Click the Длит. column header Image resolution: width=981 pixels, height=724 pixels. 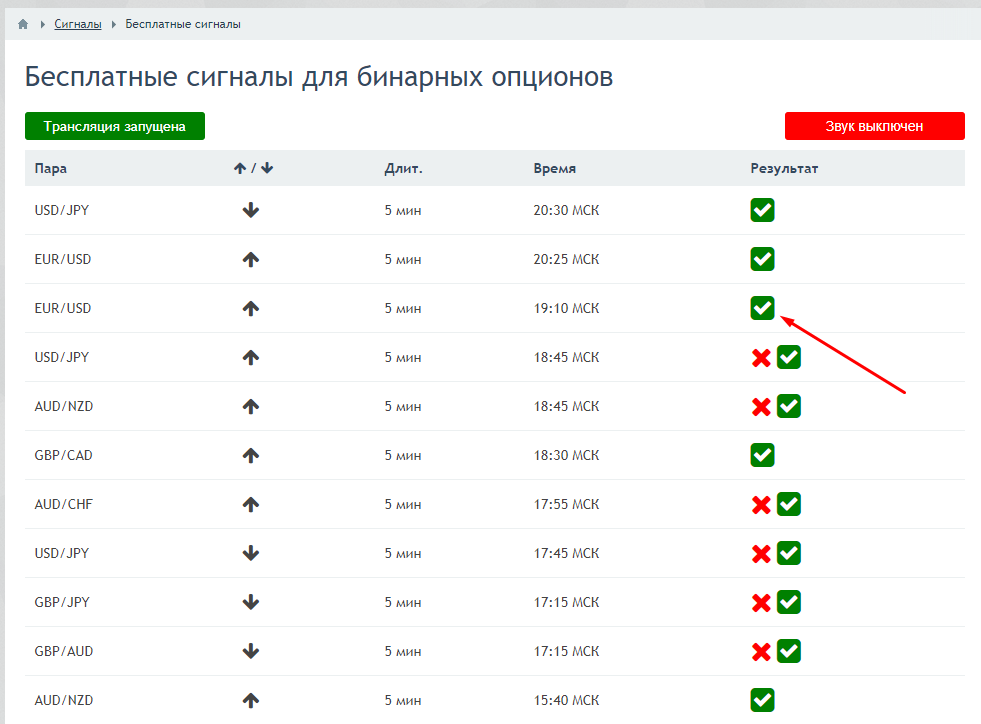point(404,168)
